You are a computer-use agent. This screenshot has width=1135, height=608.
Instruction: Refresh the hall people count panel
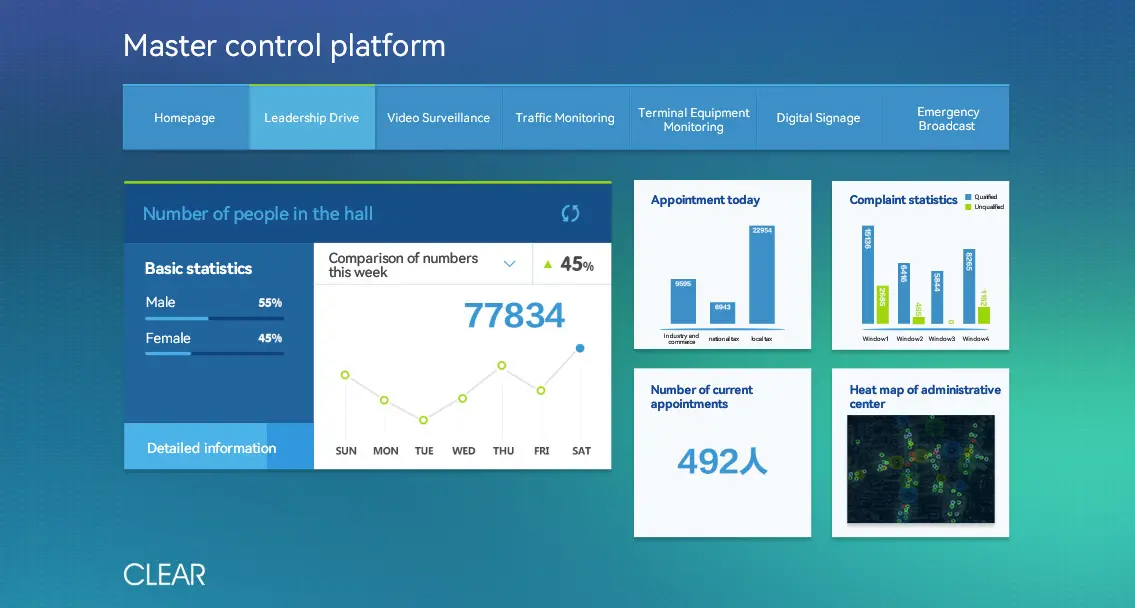(570, 213)
